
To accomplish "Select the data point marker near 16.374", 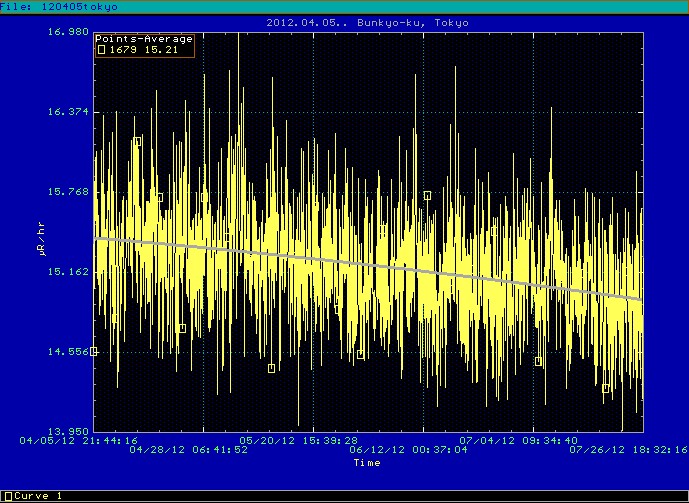I will click(137, 142).
